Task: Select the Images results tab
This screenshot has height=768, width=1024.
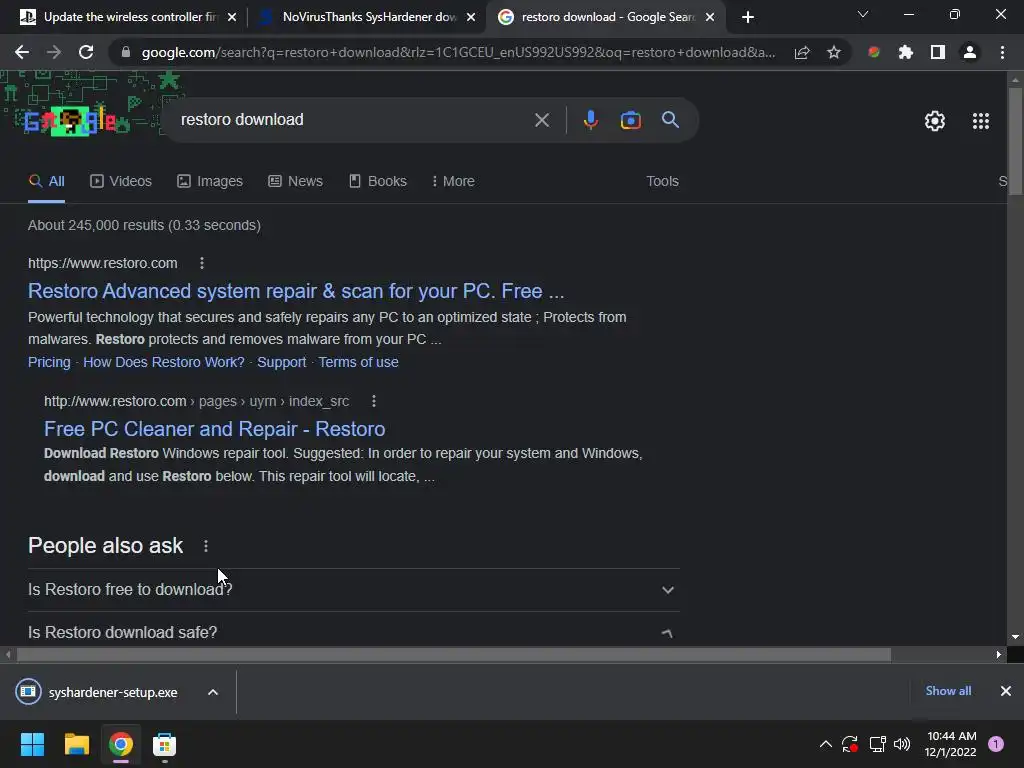Action: pyautogui.click(x=210, y=182)
